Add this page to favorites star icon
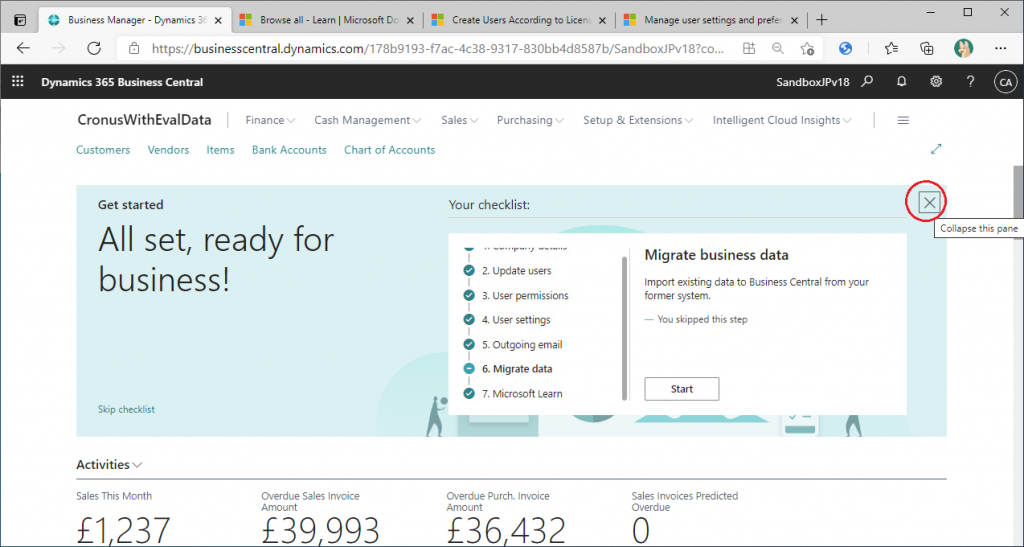The width and height of the screenshot is (1024, 547). [x=807, y=48]
